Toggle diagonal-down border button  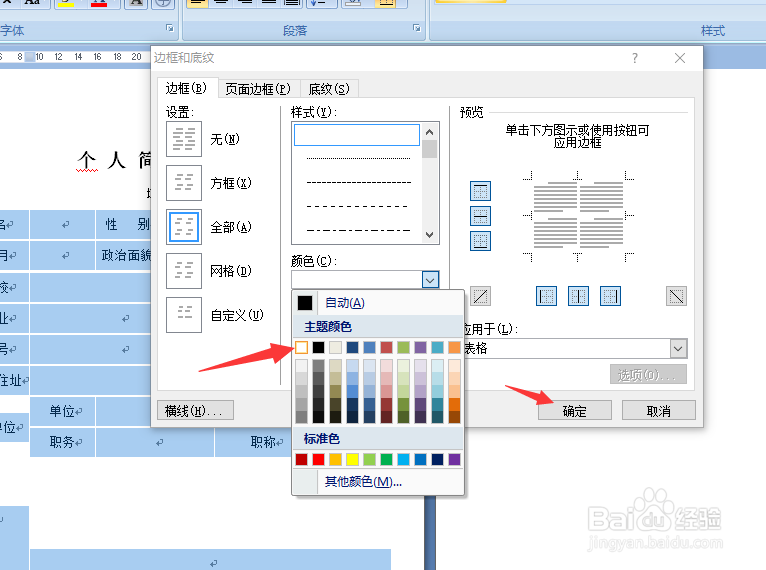click(x=677, y=296)
